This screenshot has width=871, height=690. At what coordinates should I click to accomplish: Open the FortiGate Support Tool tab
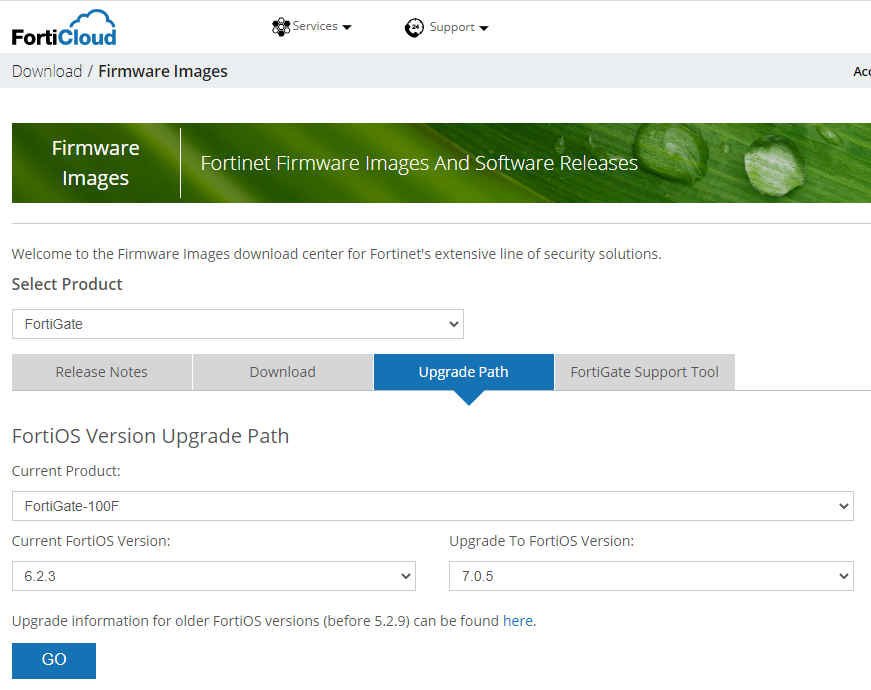(644, 372)
